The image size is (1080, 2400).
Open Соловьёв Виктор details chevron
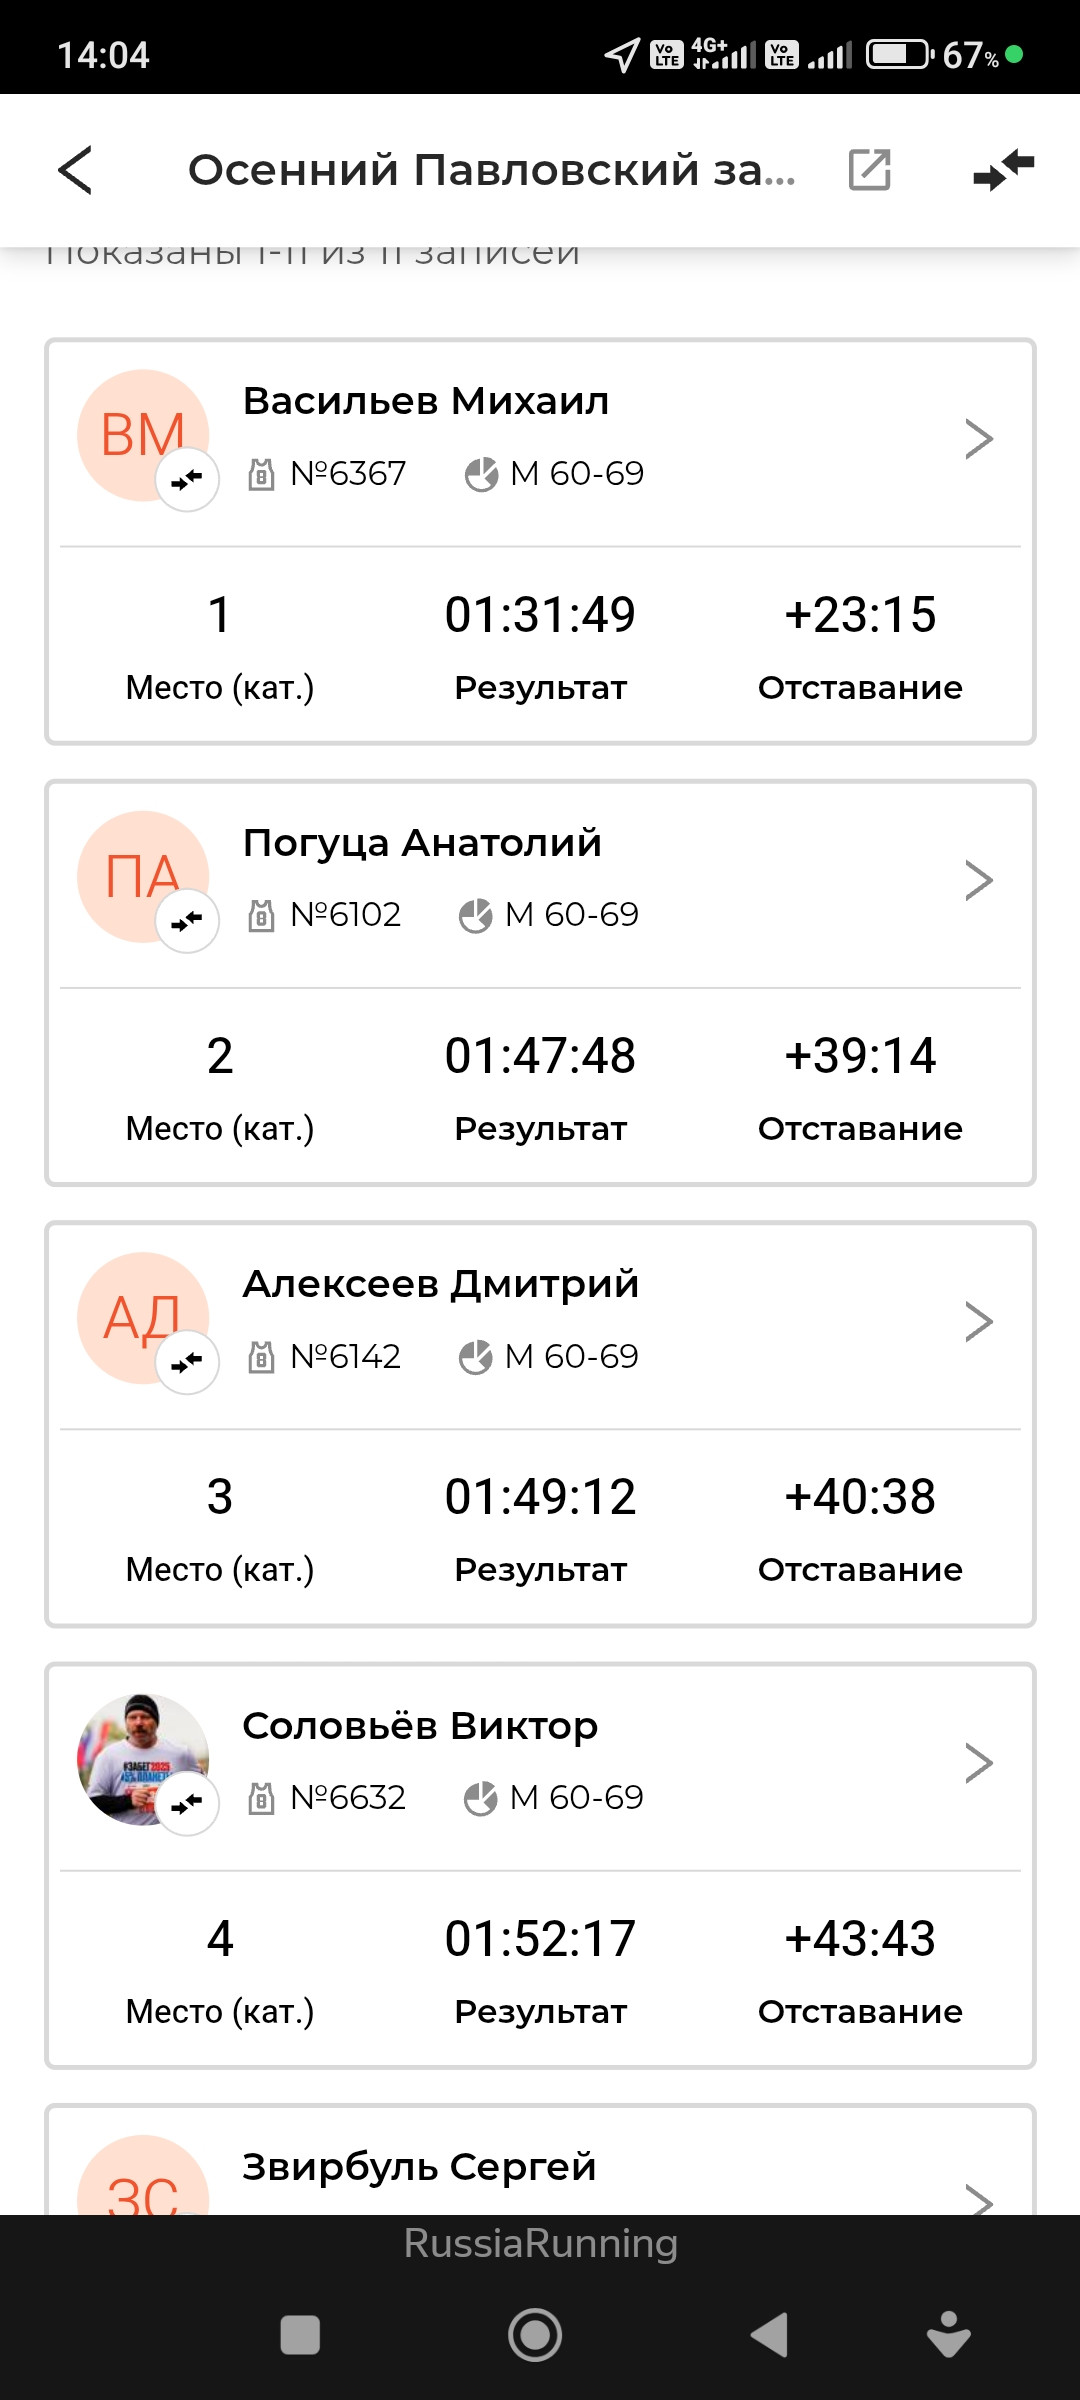tap(978, 1763)
